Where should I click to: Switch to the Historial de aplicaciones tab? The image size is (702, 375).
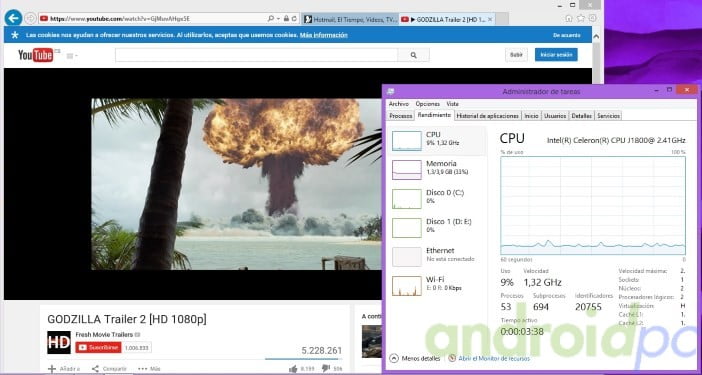coord(488,116)
